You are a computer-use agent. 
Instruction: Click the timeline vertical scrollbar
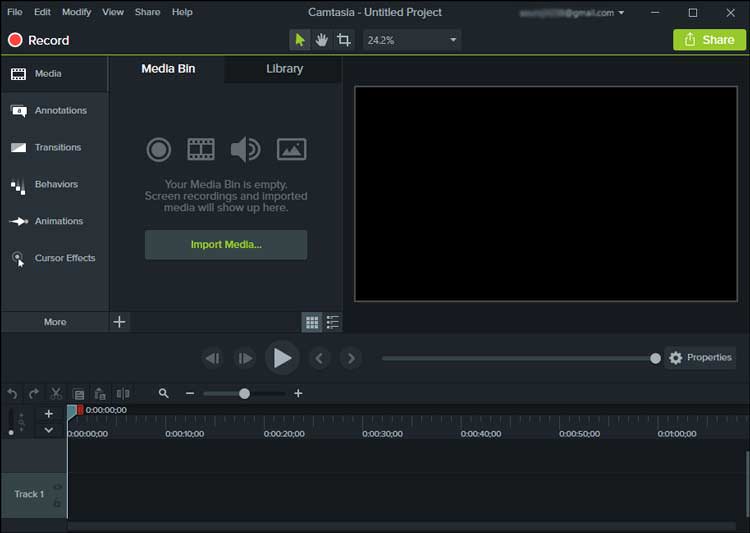747,483
